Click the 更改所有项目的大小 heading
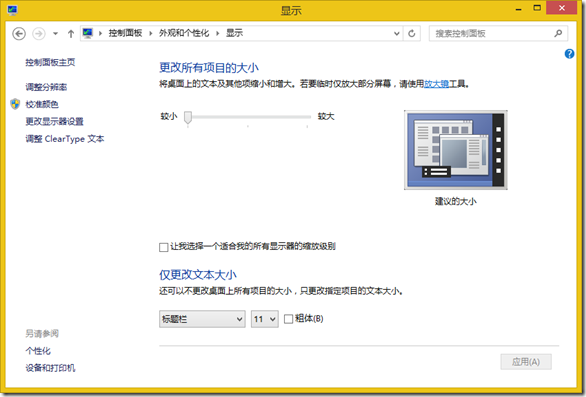 click(x=209, y=68)
